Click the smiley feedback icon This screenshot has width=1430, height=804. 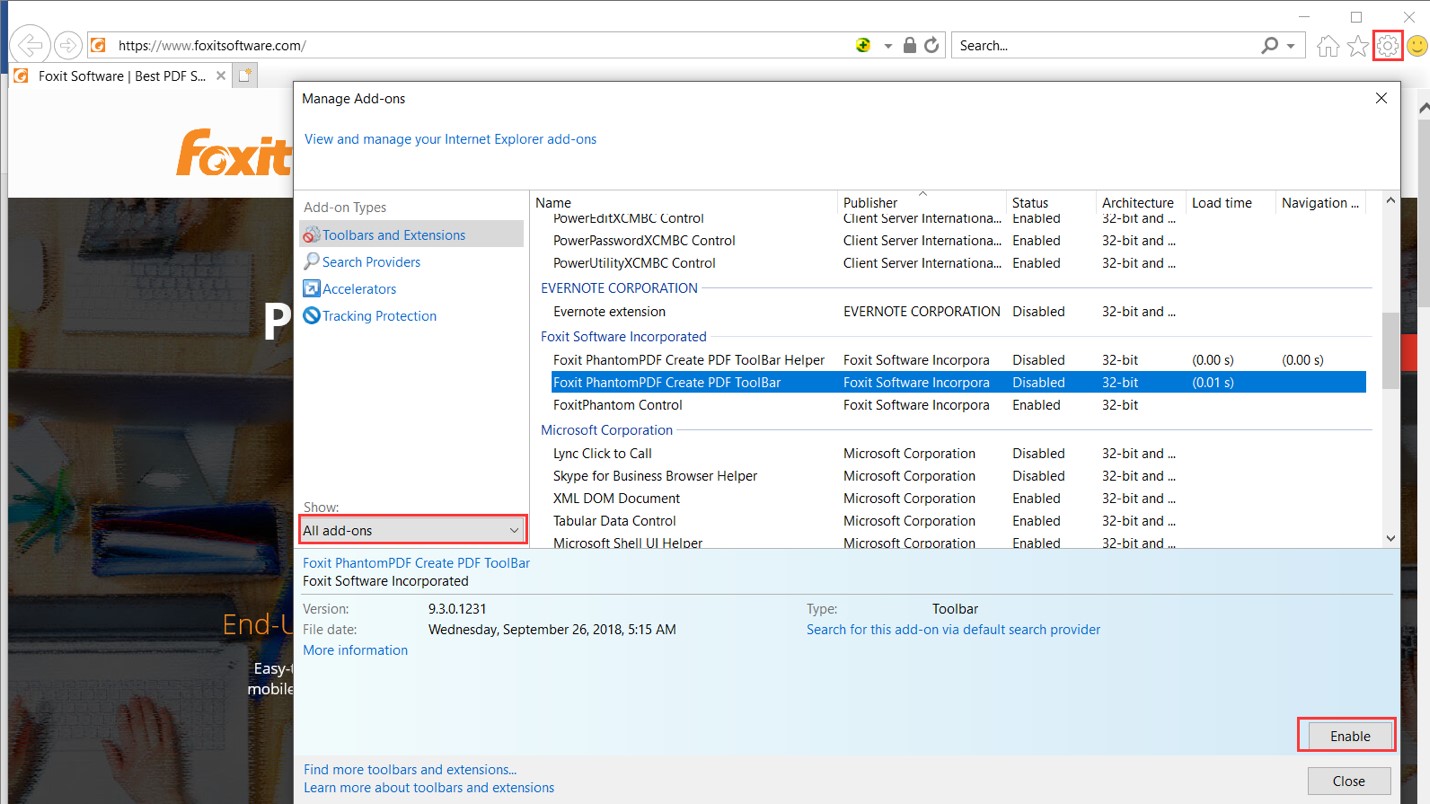[x=1417, y=46]
